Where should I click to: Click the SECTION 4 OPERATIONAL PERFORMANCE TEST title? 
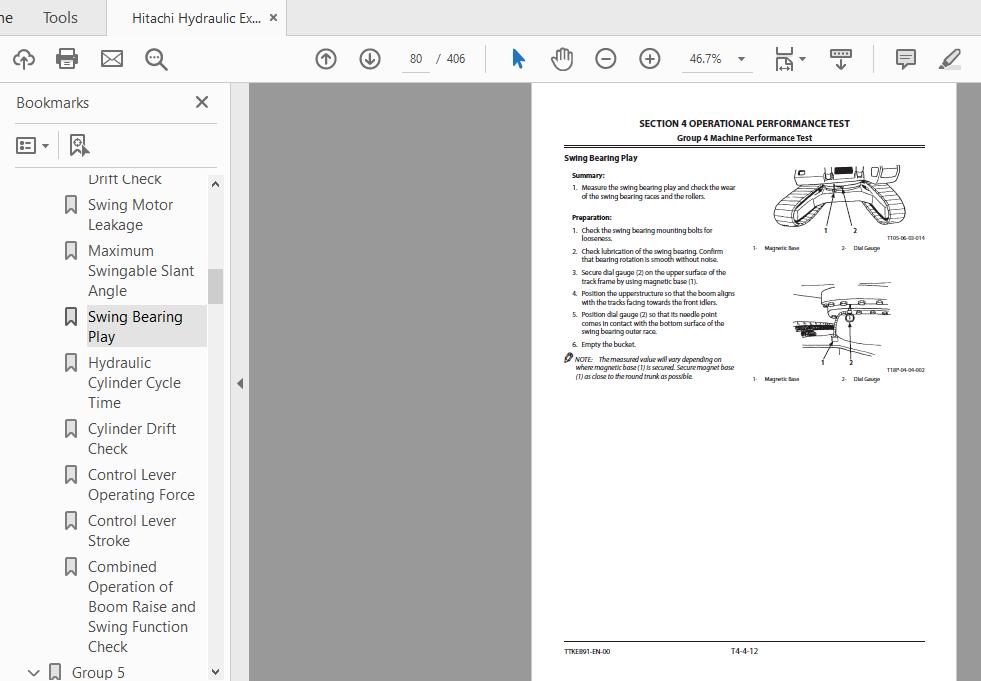(x=744, y=124)
